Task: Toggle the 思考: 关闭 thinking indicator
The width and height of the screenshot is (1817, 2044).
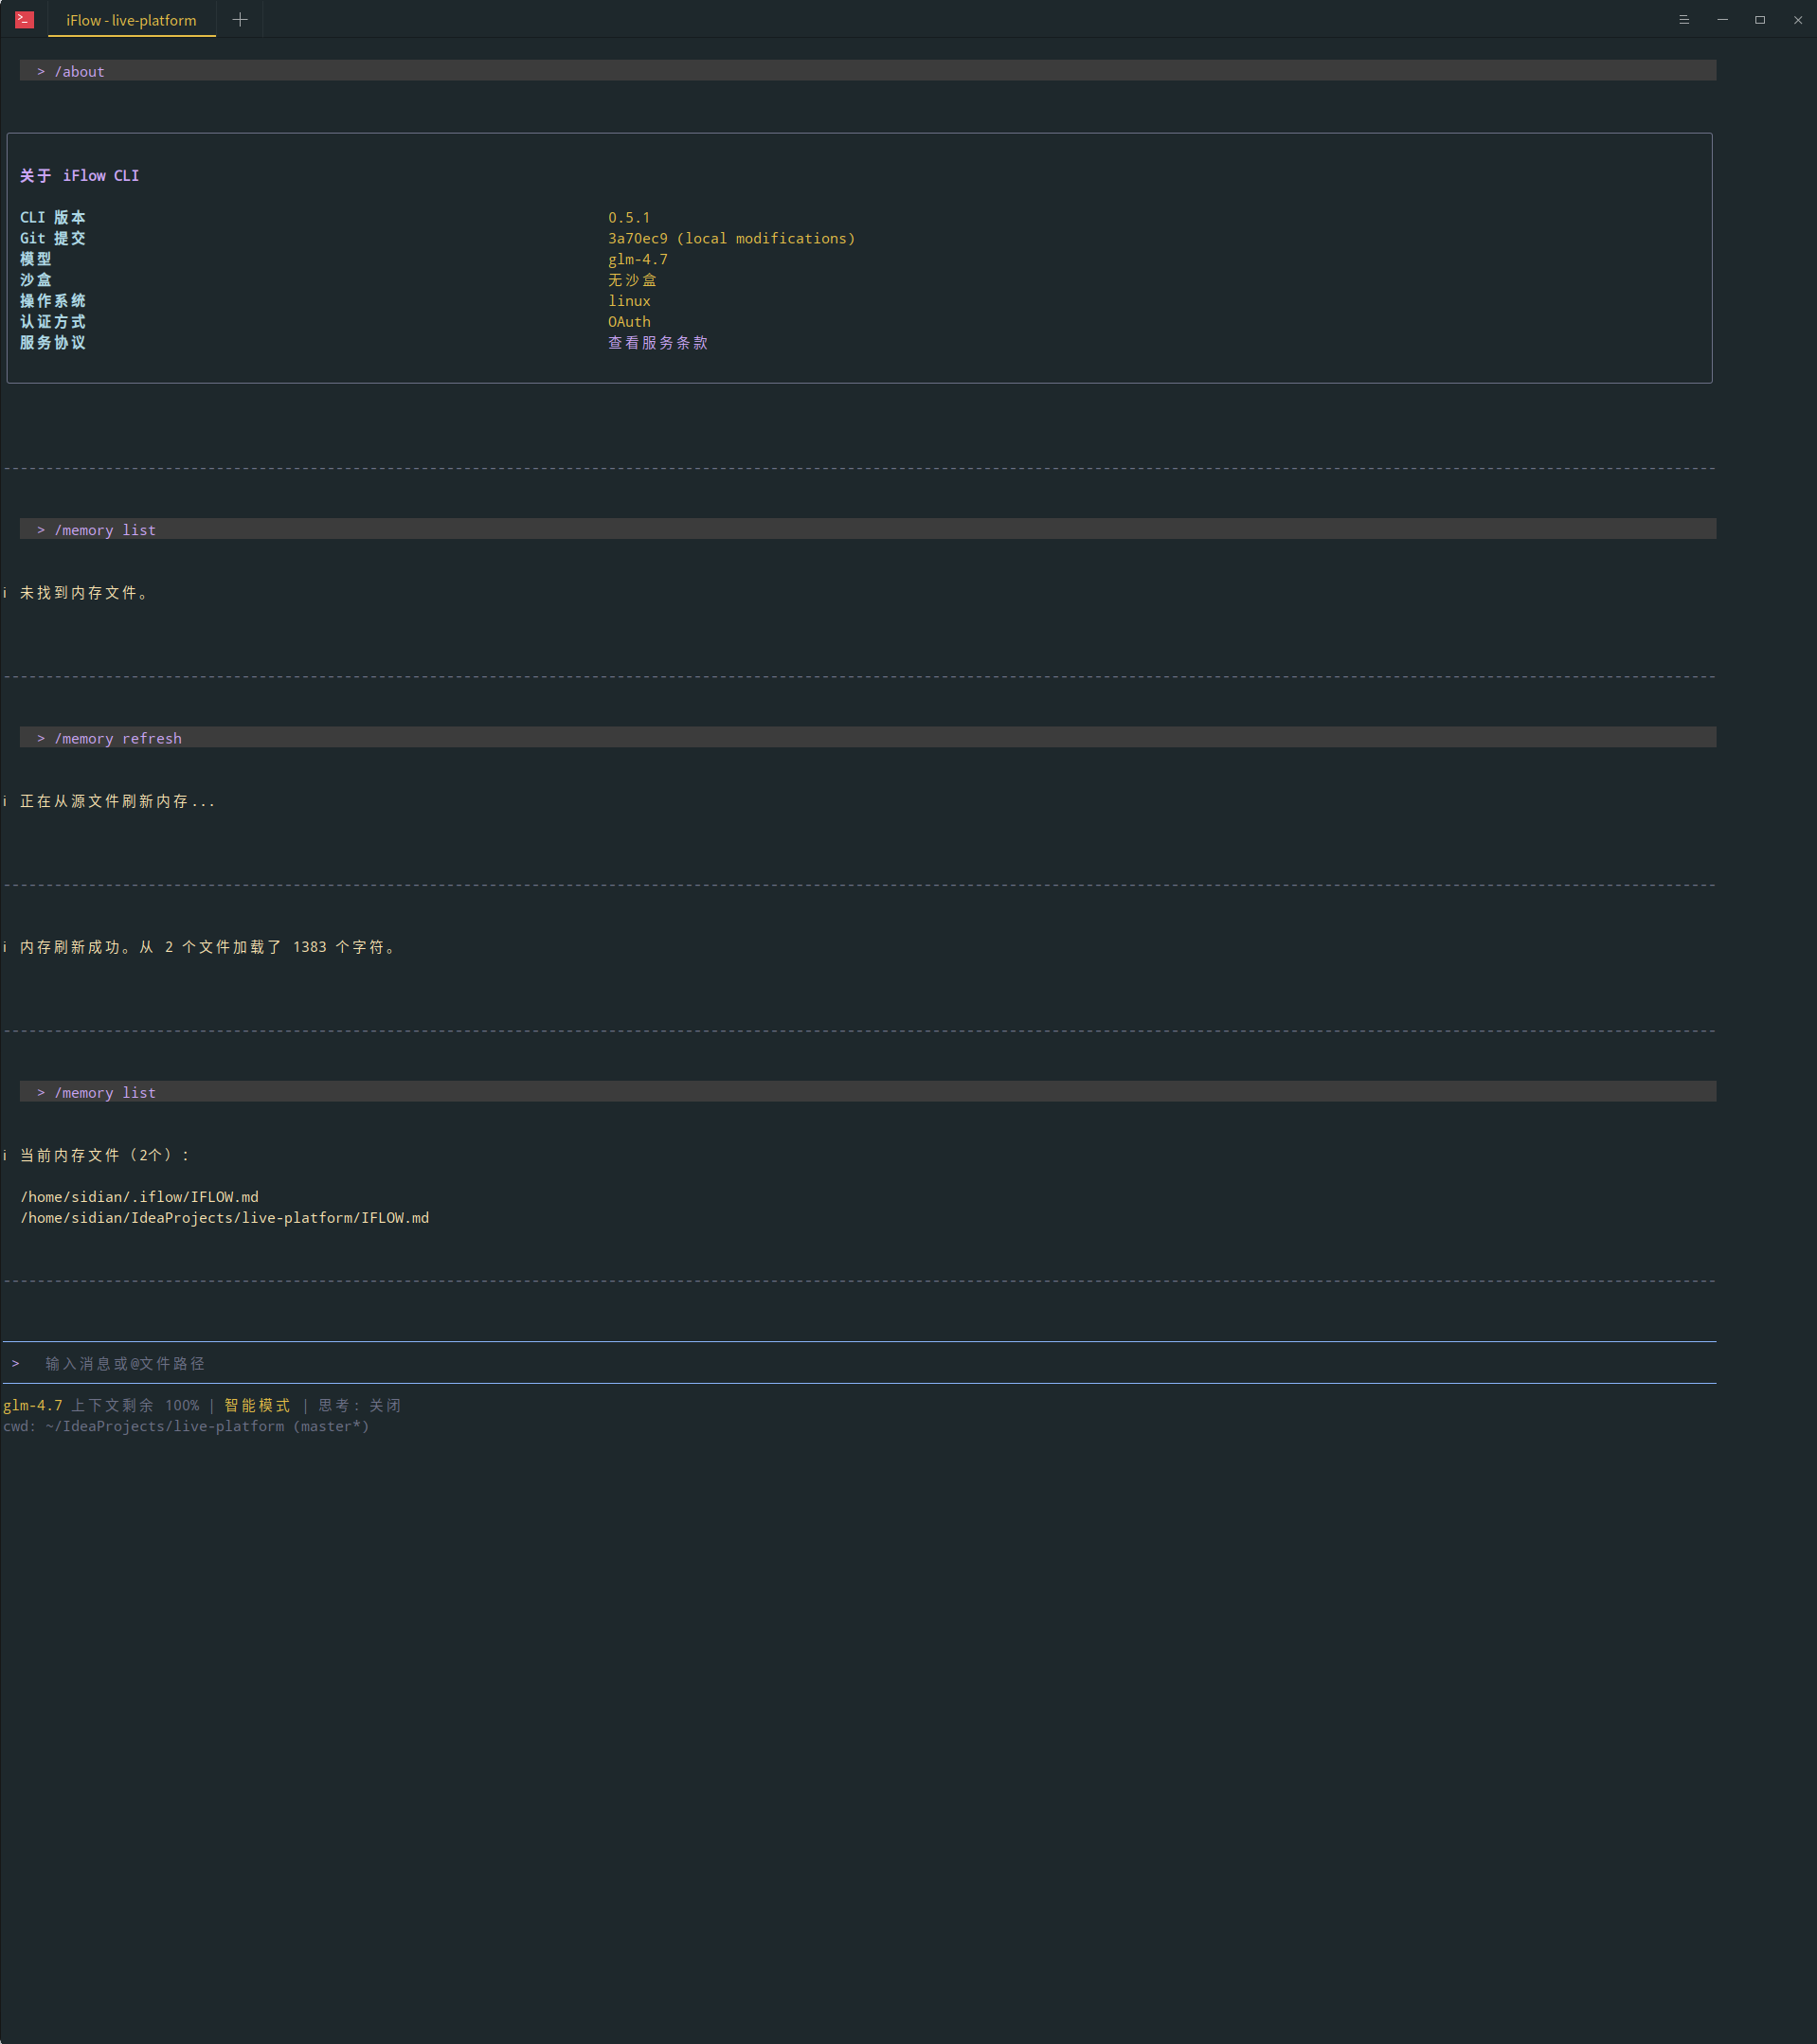Action: [359, 1406]
